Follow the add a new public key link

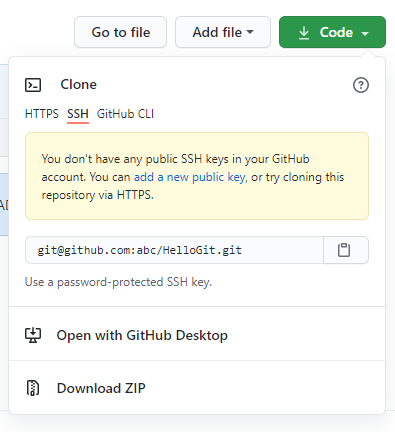pos(189,177)
